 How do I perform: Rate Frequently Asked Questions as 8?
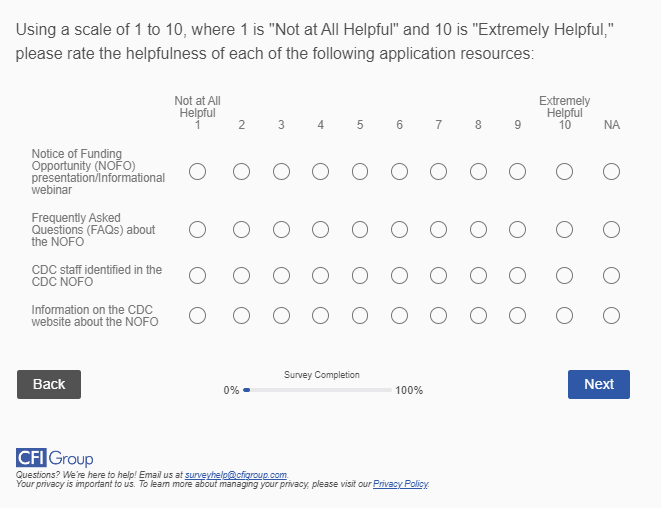[x=478, y=230]
